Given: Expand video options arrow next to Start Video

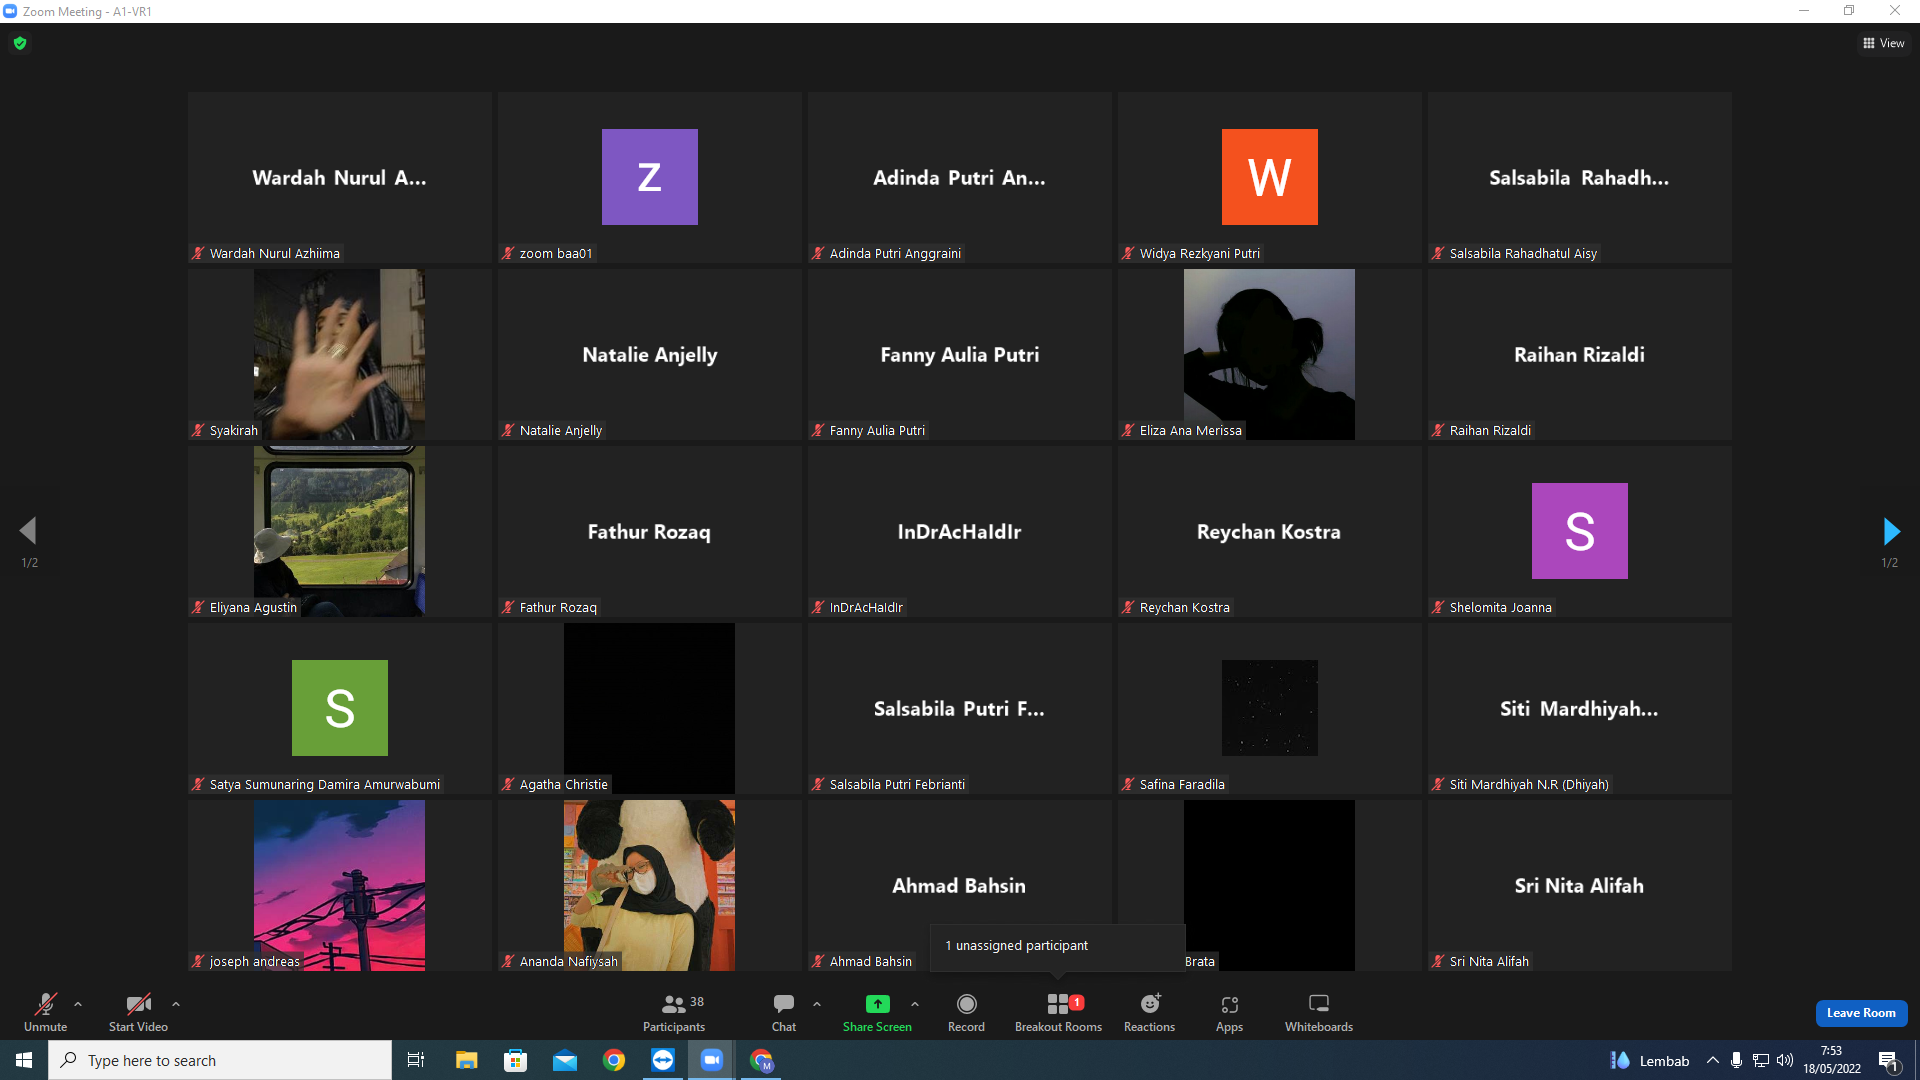Looking at the screenshot, I should point(176,1004).
